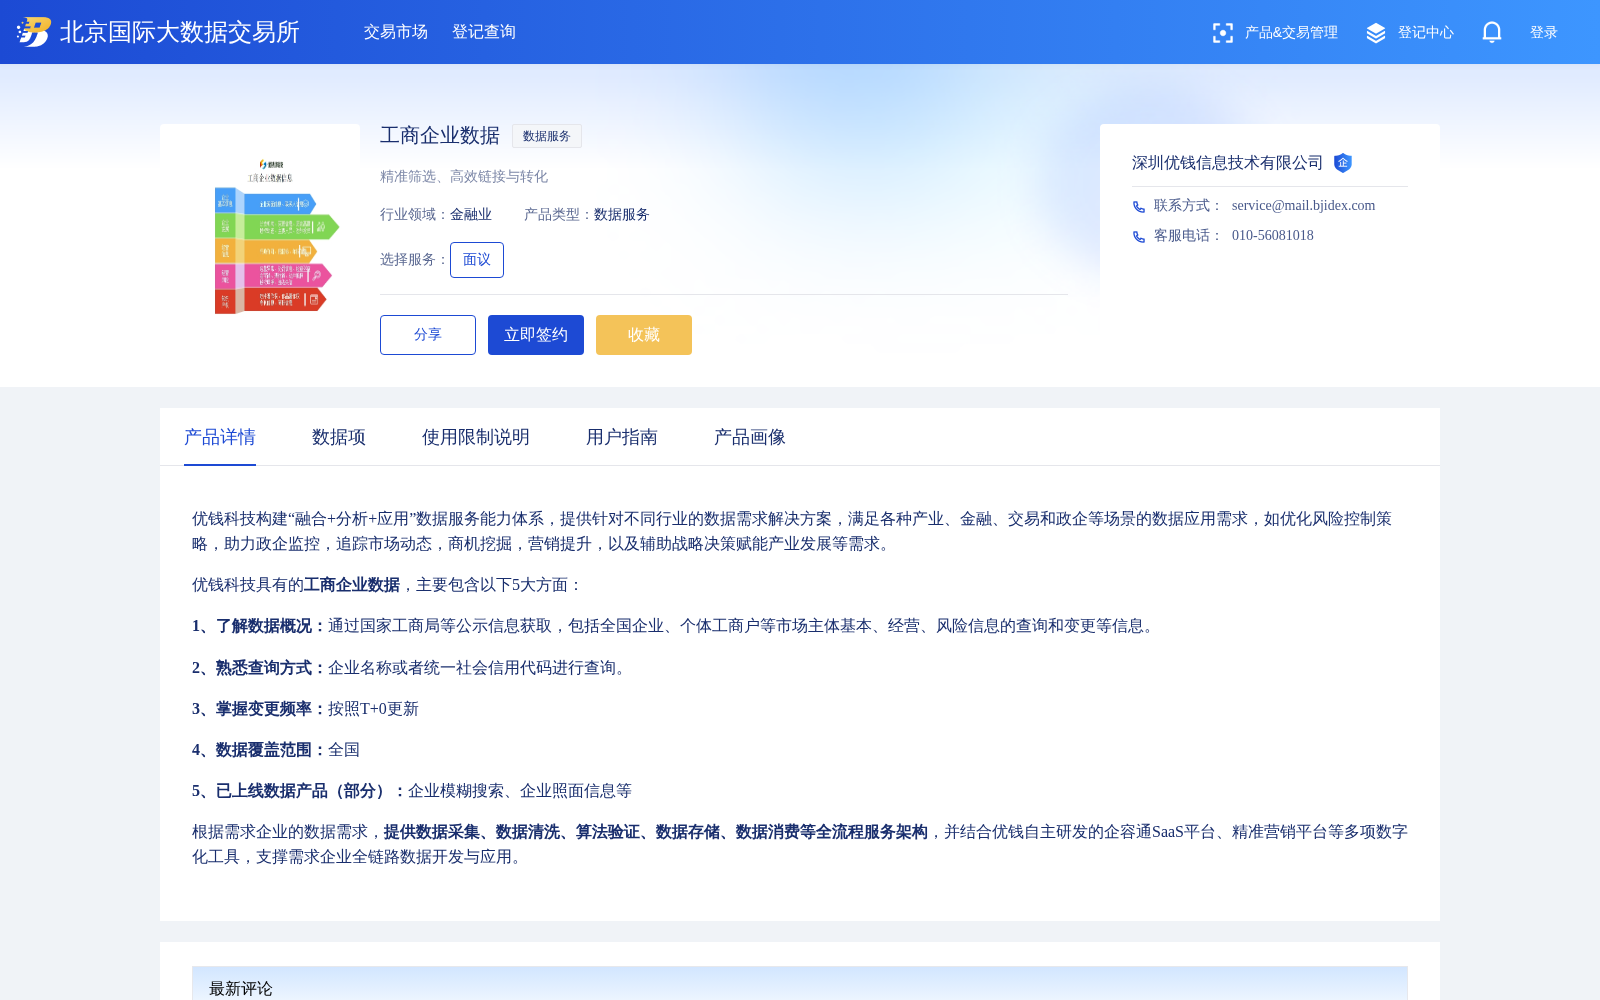This screenshot has width=1600, height=1000.
Task: Open the 产品&交易管理 scan icon
Action: (1222, 33)
